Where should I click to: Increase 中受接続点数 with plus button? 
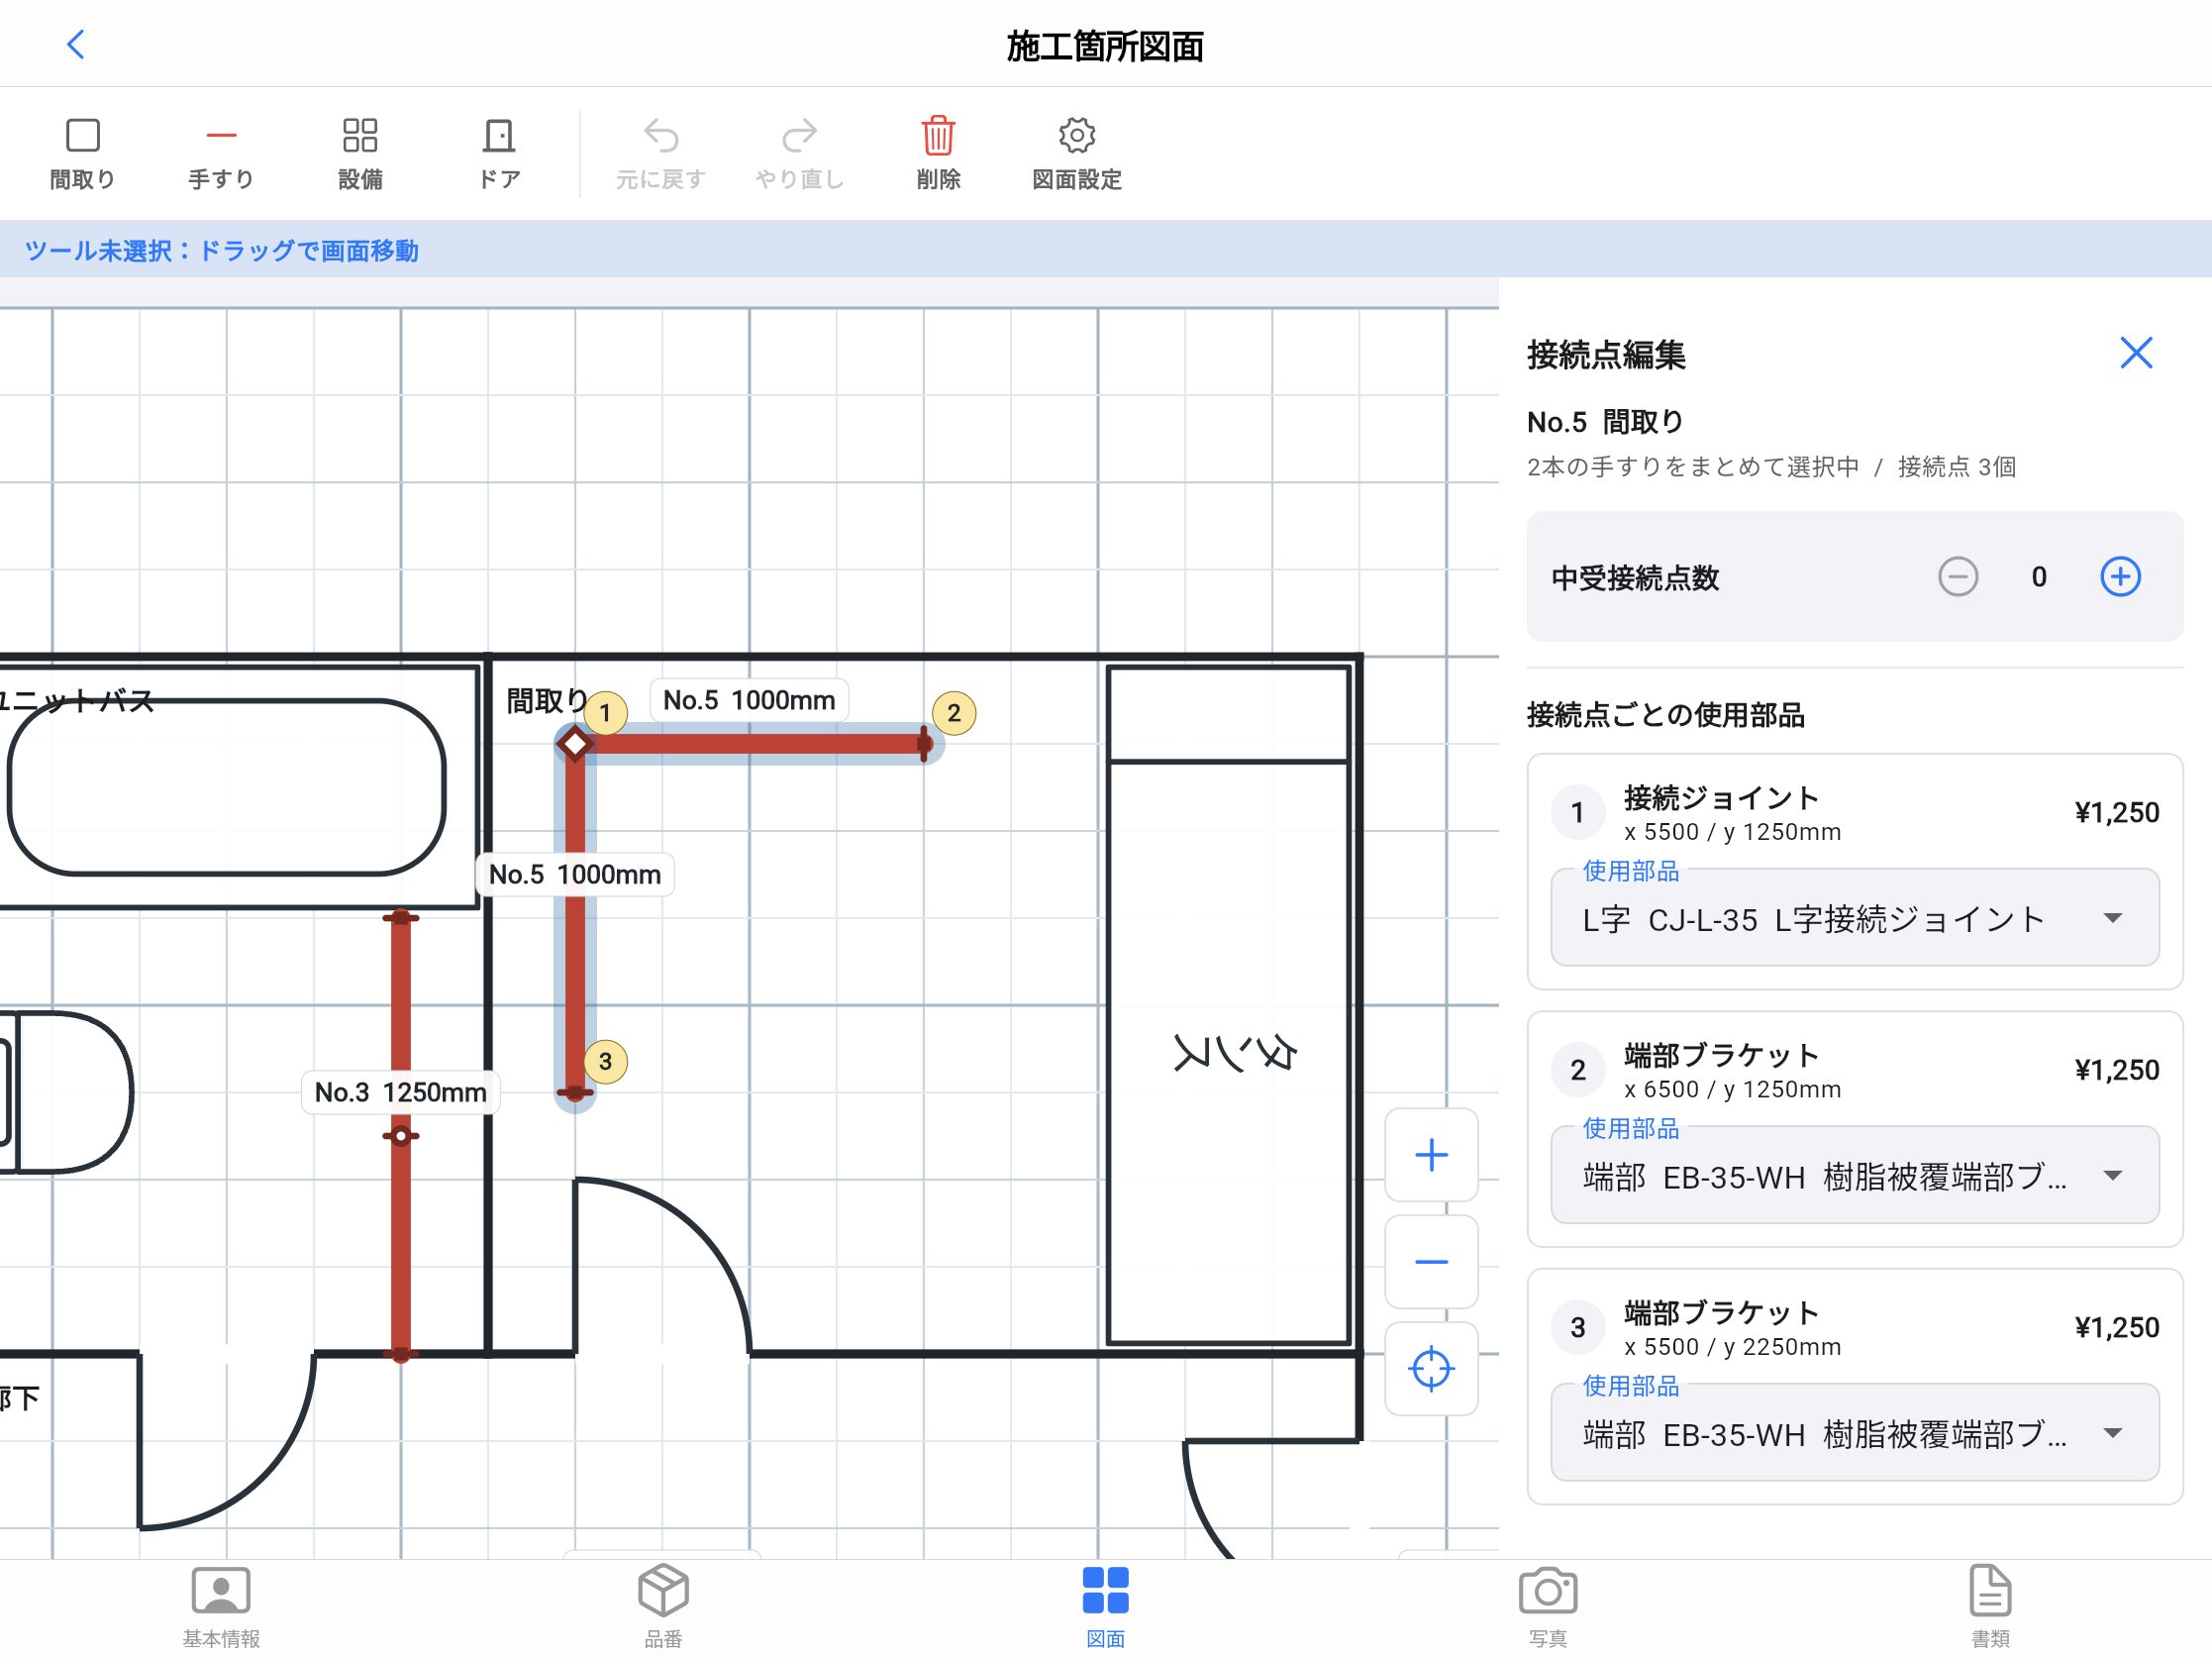(2120, 577)
